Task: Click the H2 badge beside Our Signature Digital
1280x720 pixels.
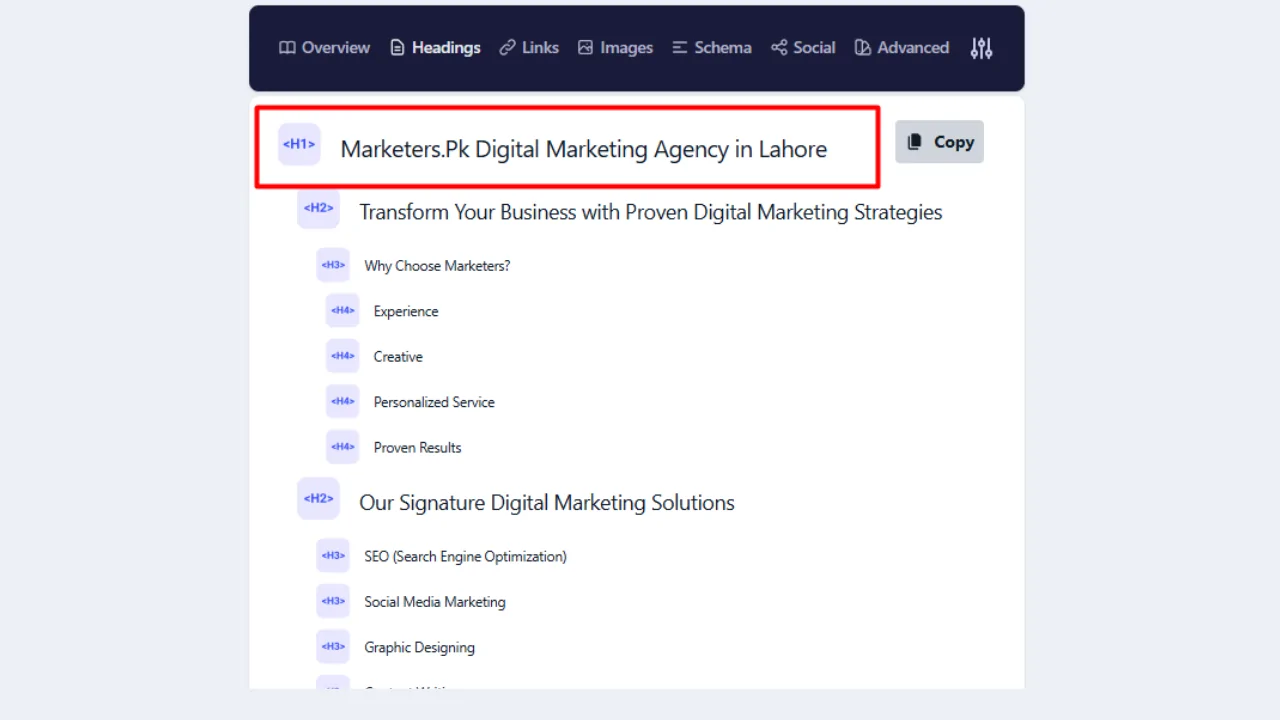Action: 318,498
